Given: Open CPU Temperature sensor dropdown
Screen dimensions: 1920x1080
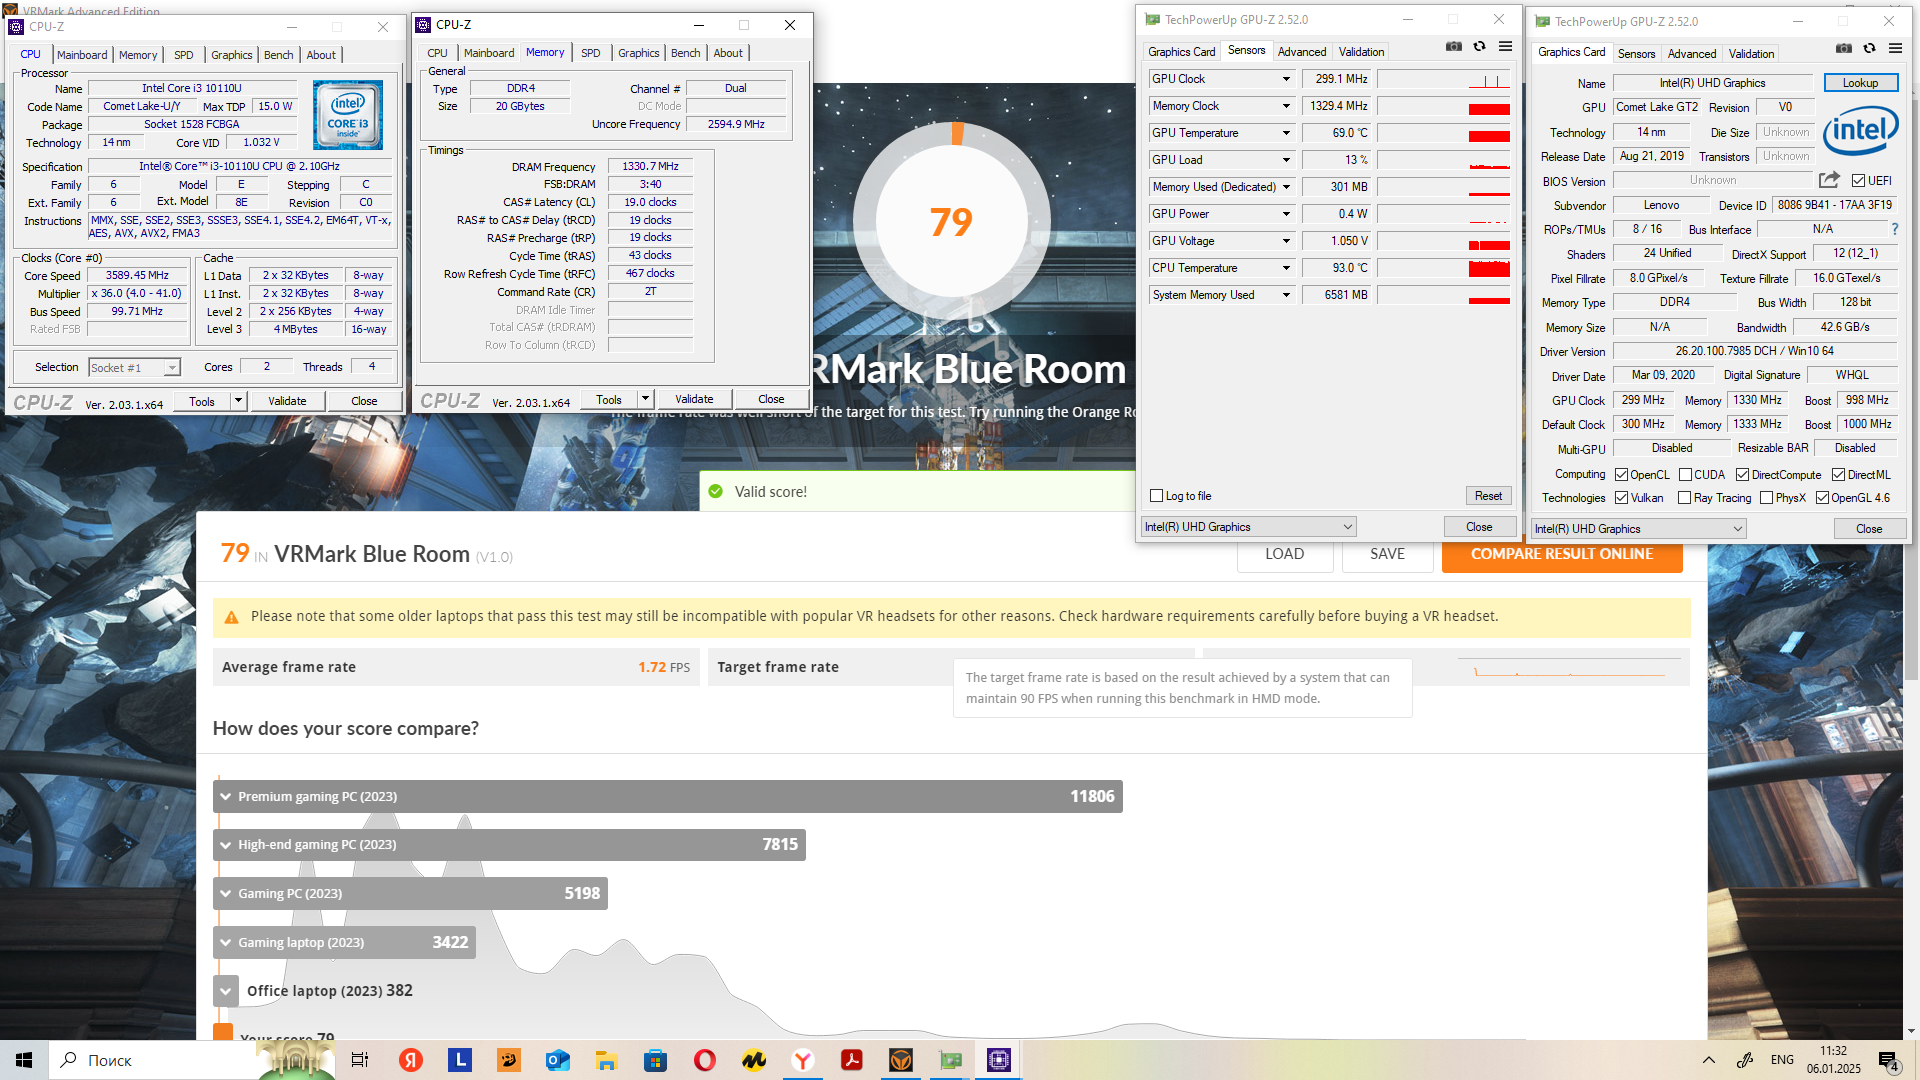Looking at the screenshot, I should [x=1286, y=268].
